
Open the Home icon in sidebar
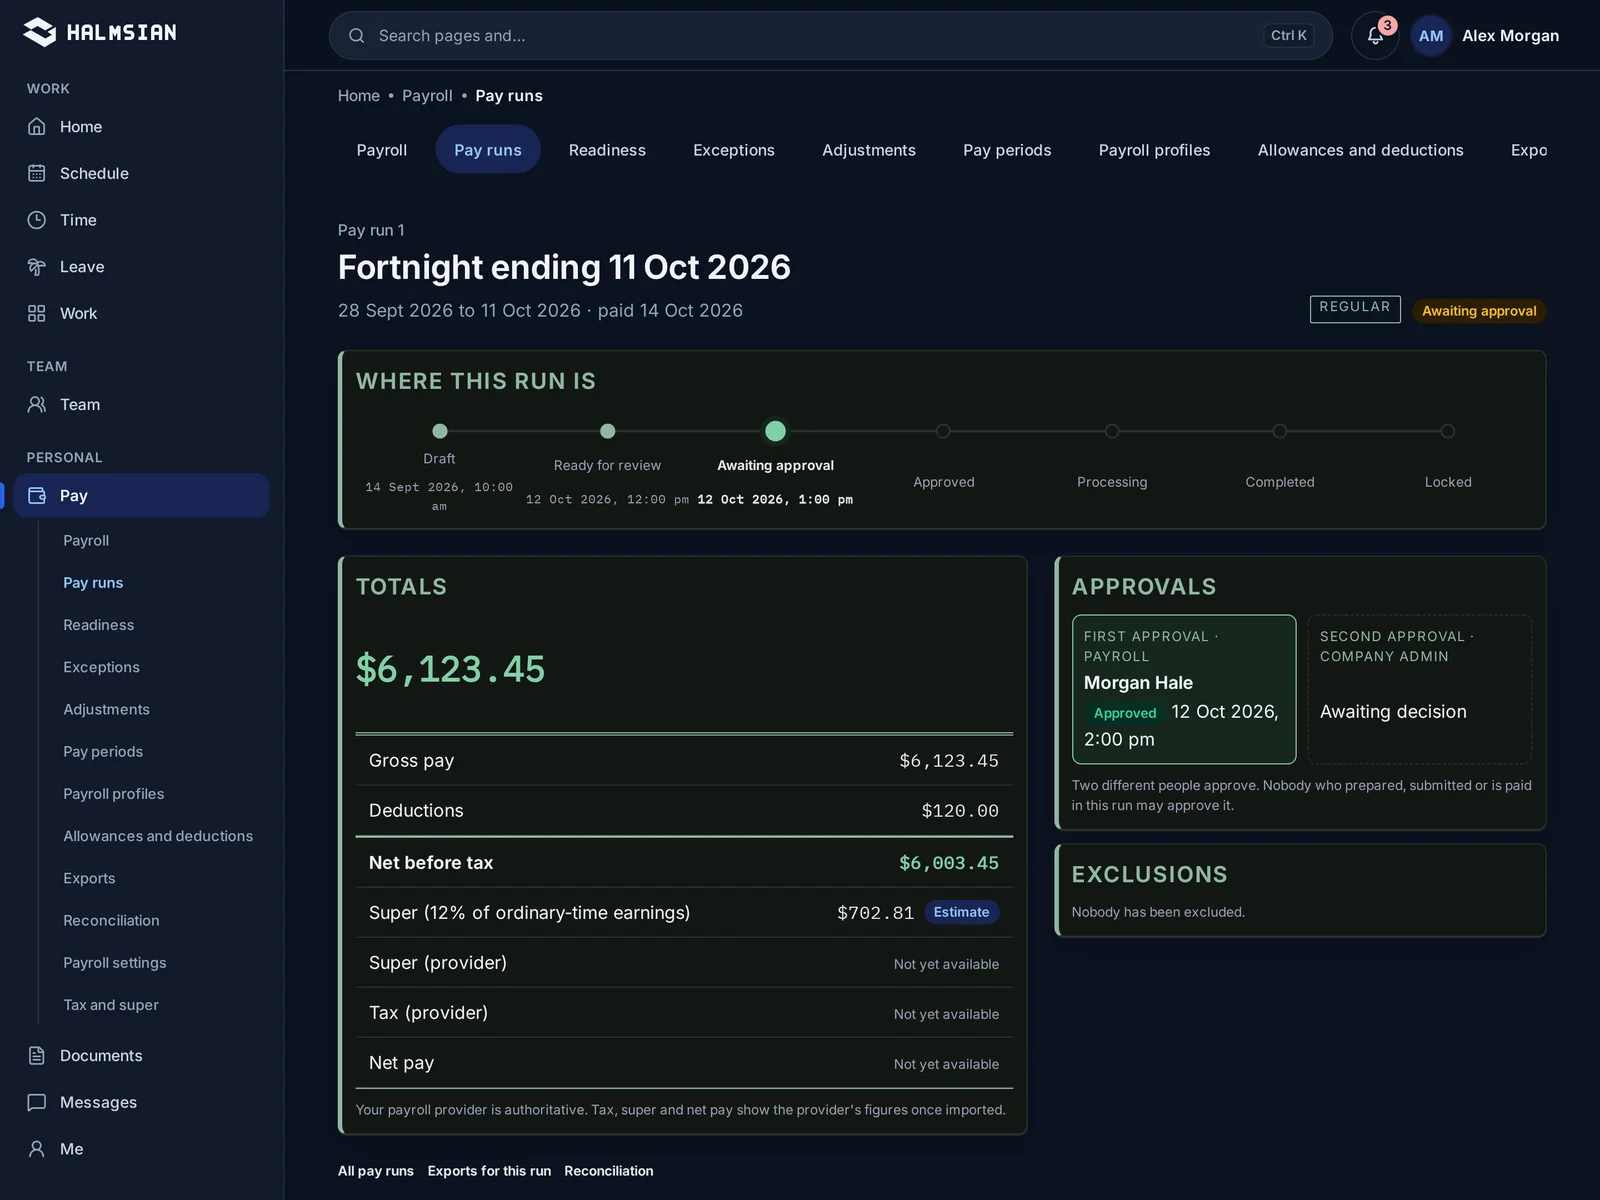point(37,127)
